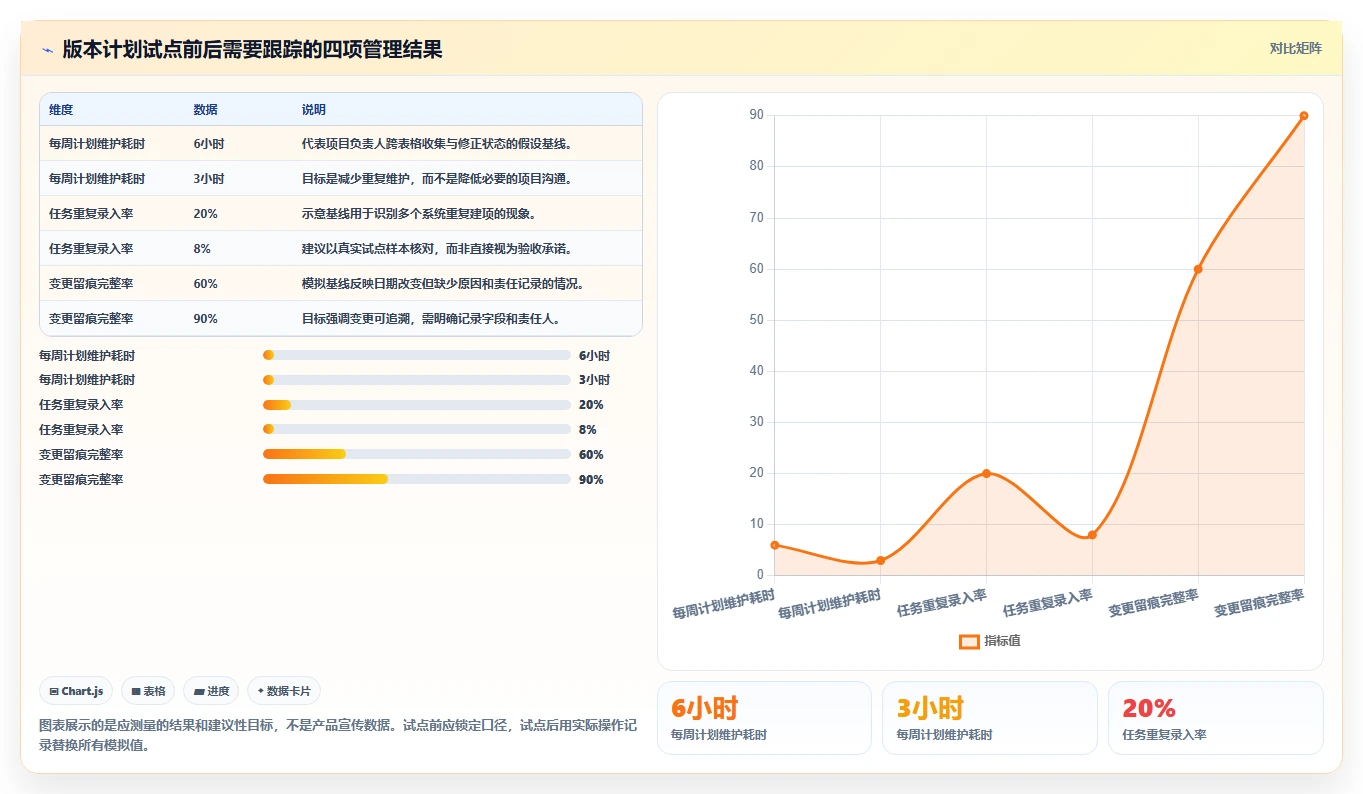Click the title 版本计划试点前后需要跟踪的四项管理结果
The height and width of the screenshot is (794, 1363).
pyautogui.click(x=252, y=49)
